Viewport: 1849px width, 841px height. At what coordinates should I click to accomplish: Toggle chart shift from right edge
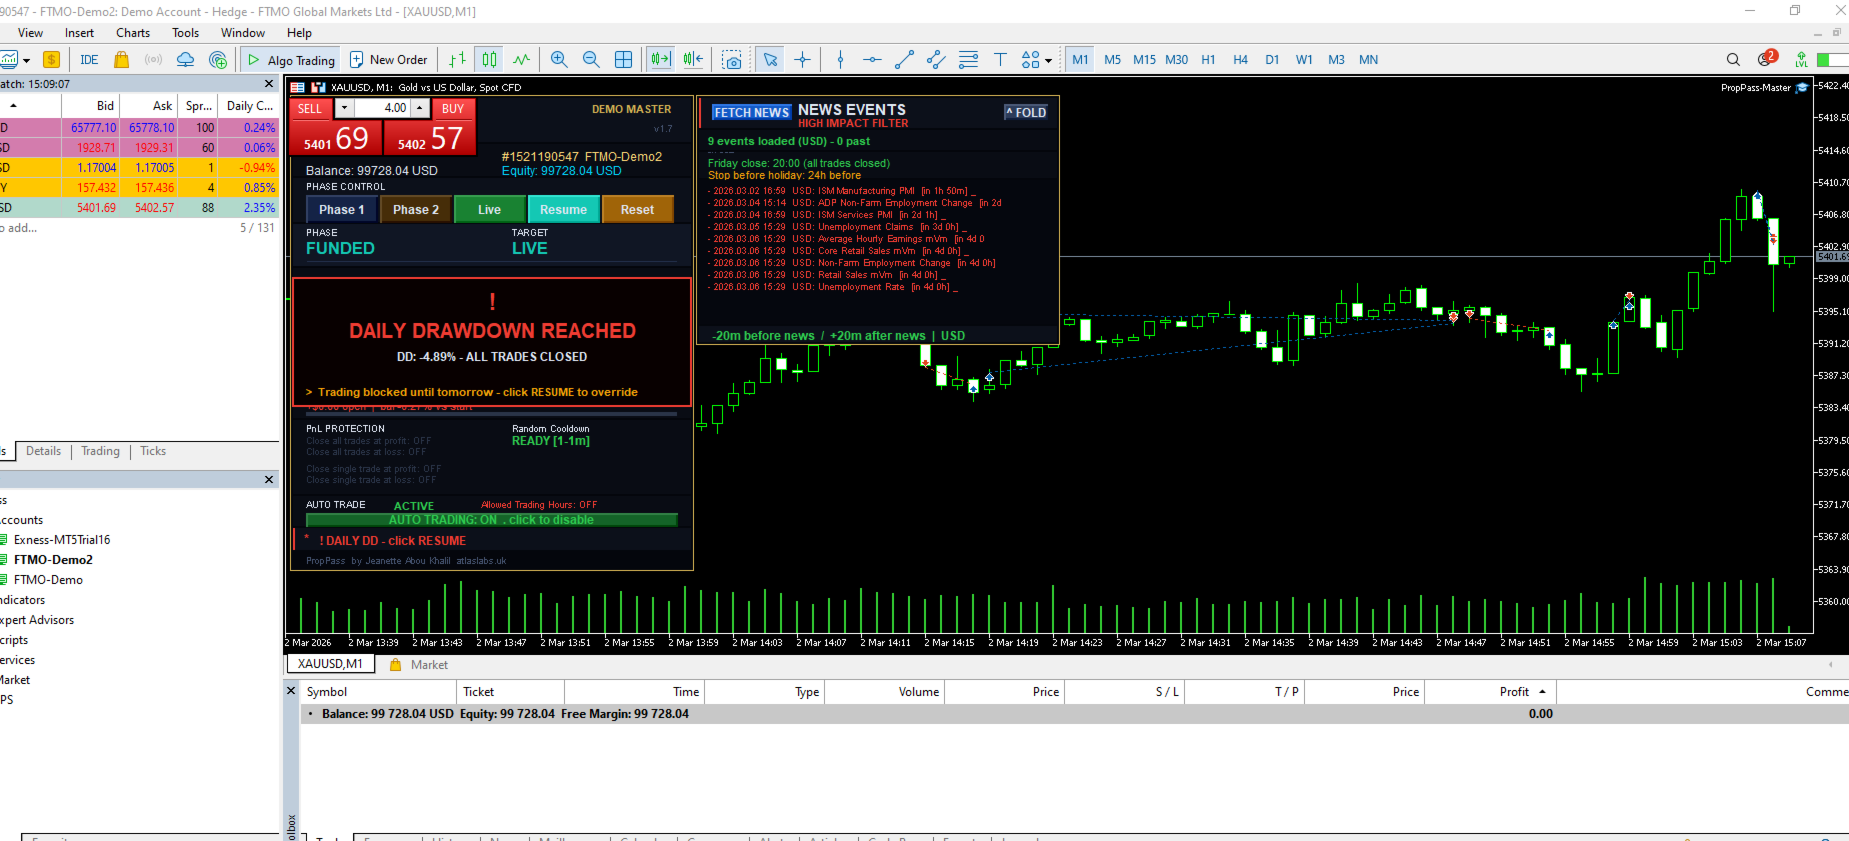coord(693,60)
